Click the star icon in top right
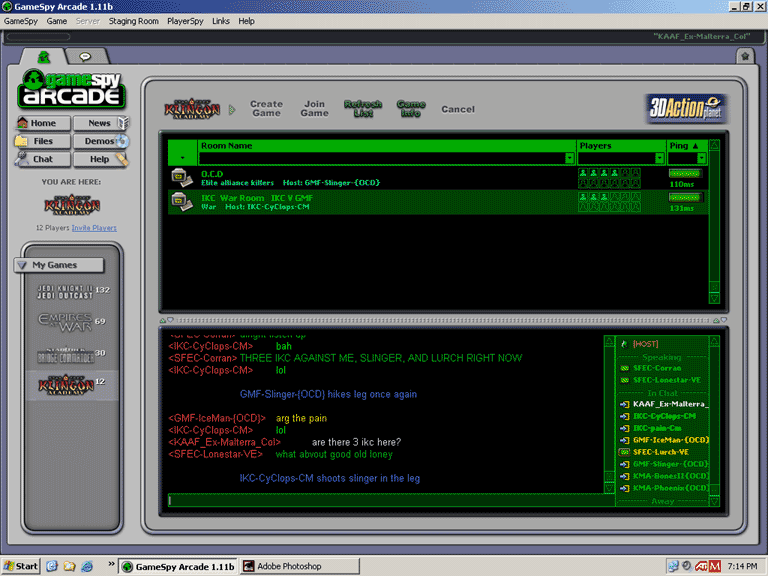The height and width of the screenshot is (576, 768). point(745,56)
